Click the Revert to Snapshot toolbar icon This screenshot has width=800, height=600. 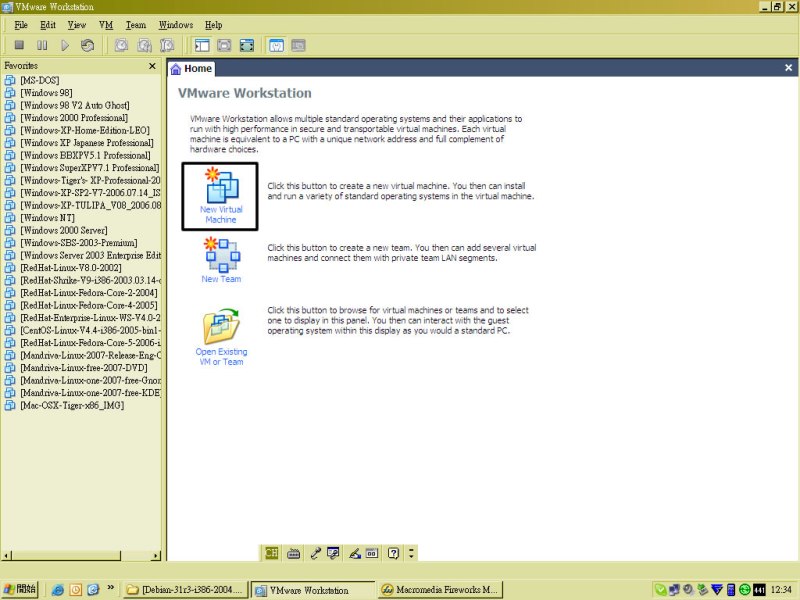pos(144,45)
